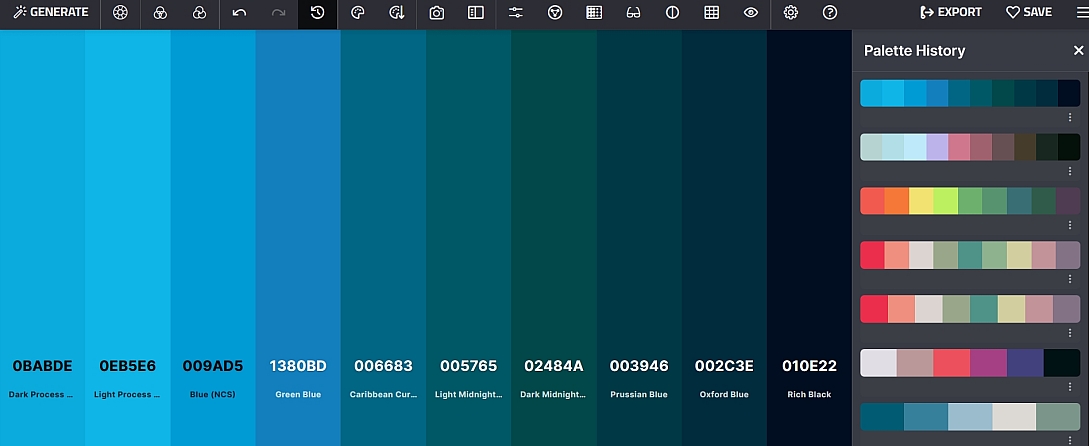Toggle the palette history clock icon
This screenshot has height=446, width=1089.
317,13
